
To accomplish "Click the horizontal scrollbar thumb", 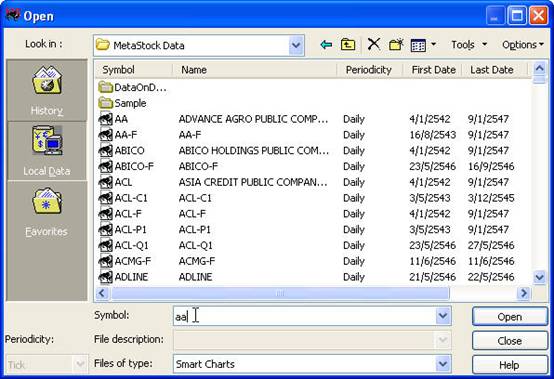I will [x=280, y=293].
